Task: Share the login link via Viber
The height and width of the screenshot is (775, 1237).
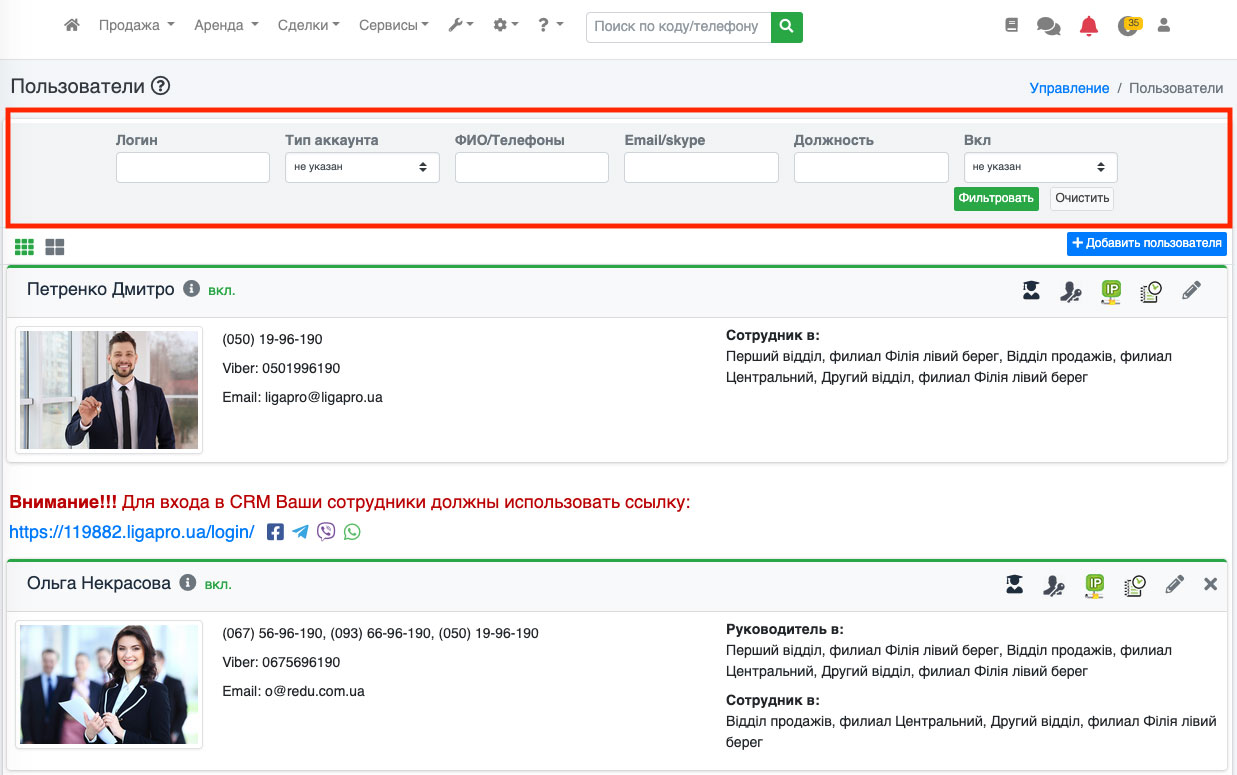Action: coord(326,532)
